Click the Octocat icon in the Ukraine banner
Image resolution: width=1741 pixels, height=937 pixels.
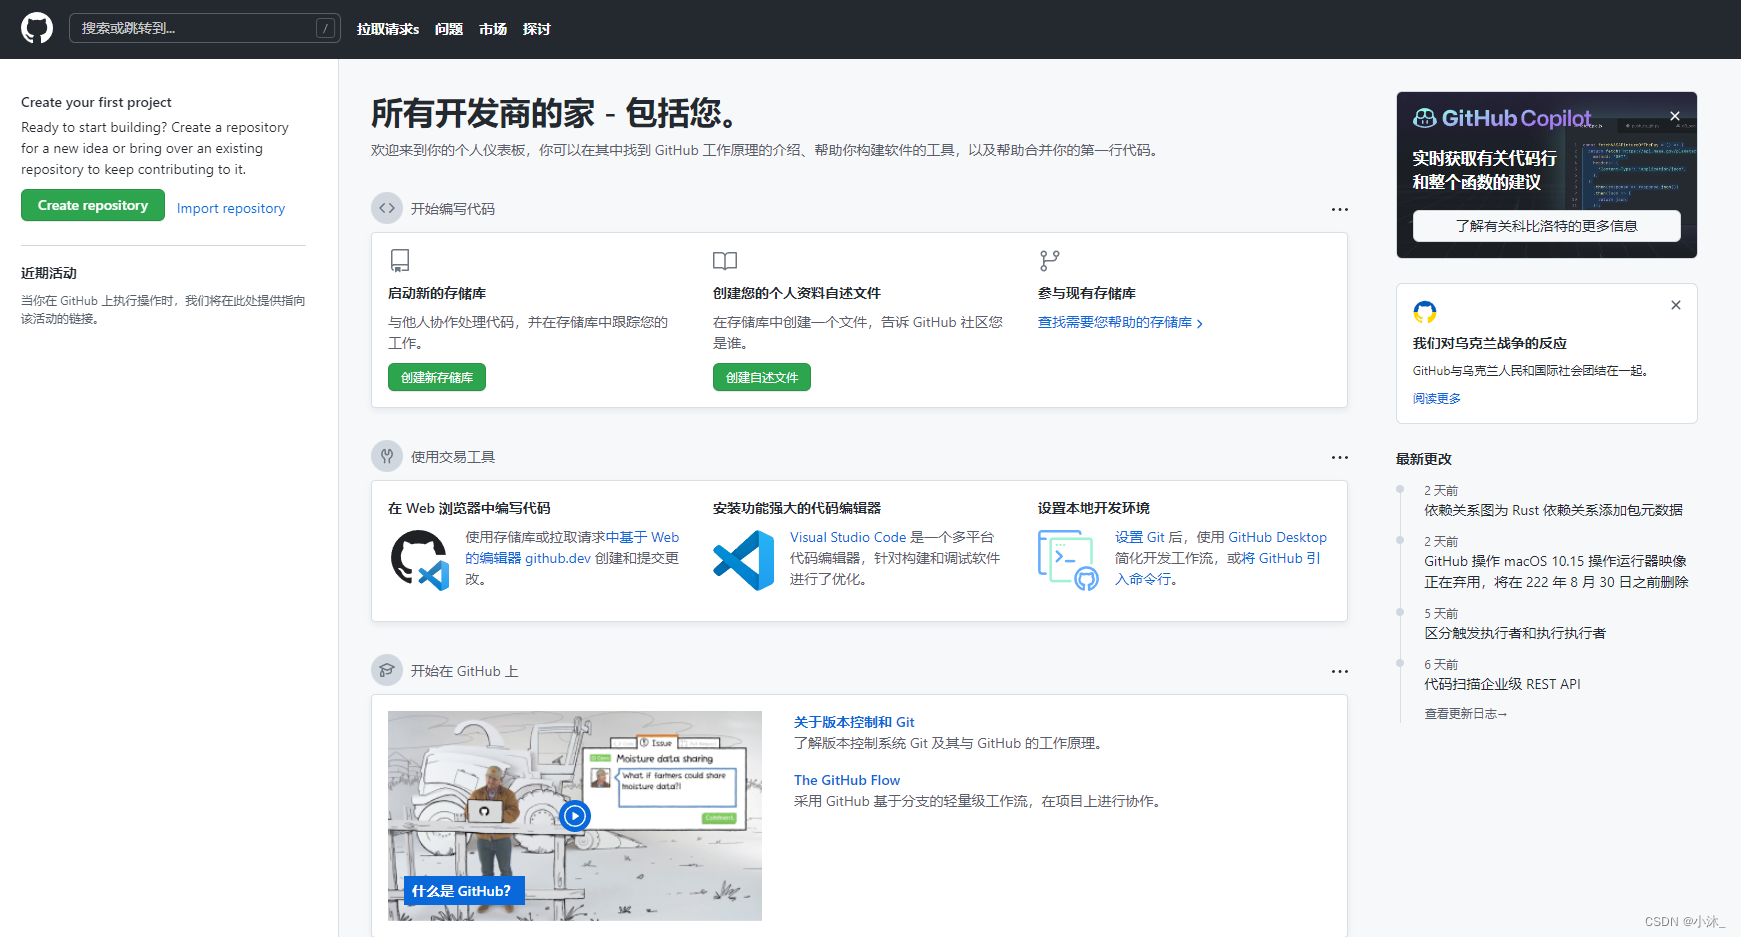click(1425, 311)
